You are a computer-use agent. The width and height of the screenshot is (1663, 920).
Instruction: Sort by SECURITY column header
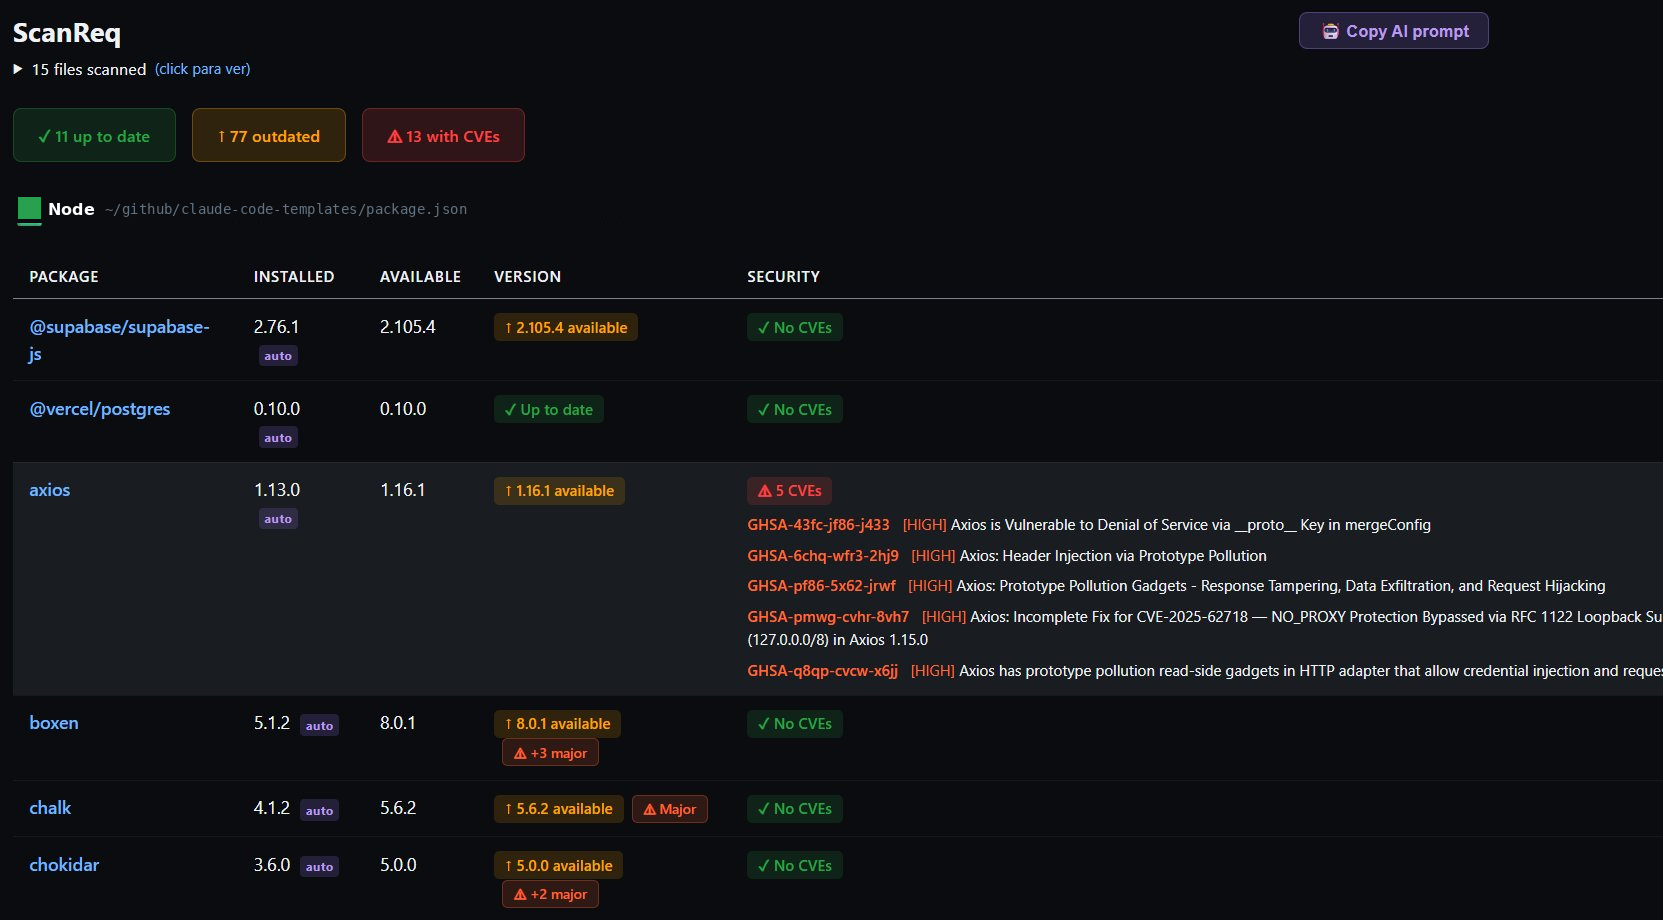(783, 277)
